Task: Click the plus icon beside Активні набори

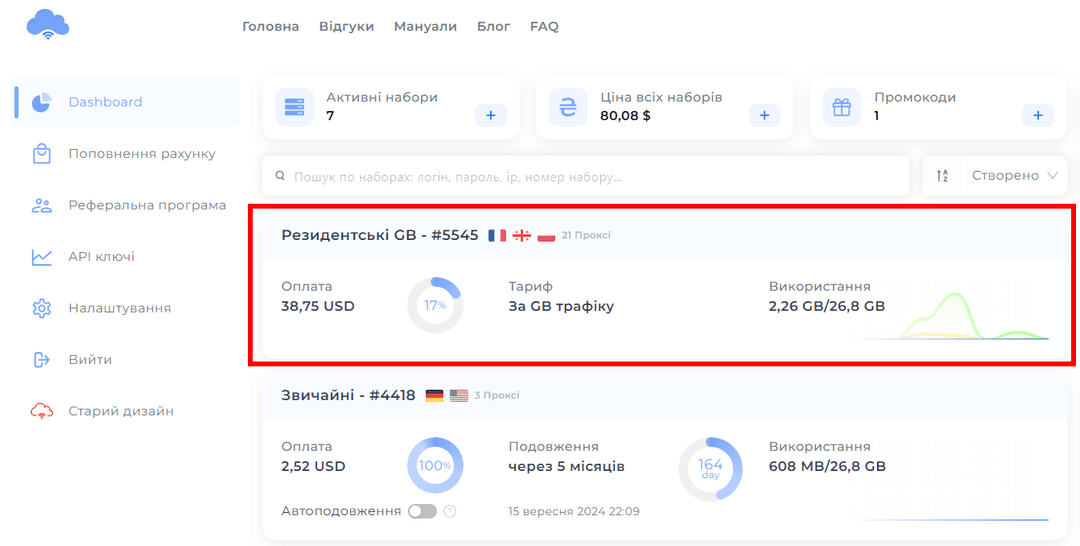Action: coord(490,116)
